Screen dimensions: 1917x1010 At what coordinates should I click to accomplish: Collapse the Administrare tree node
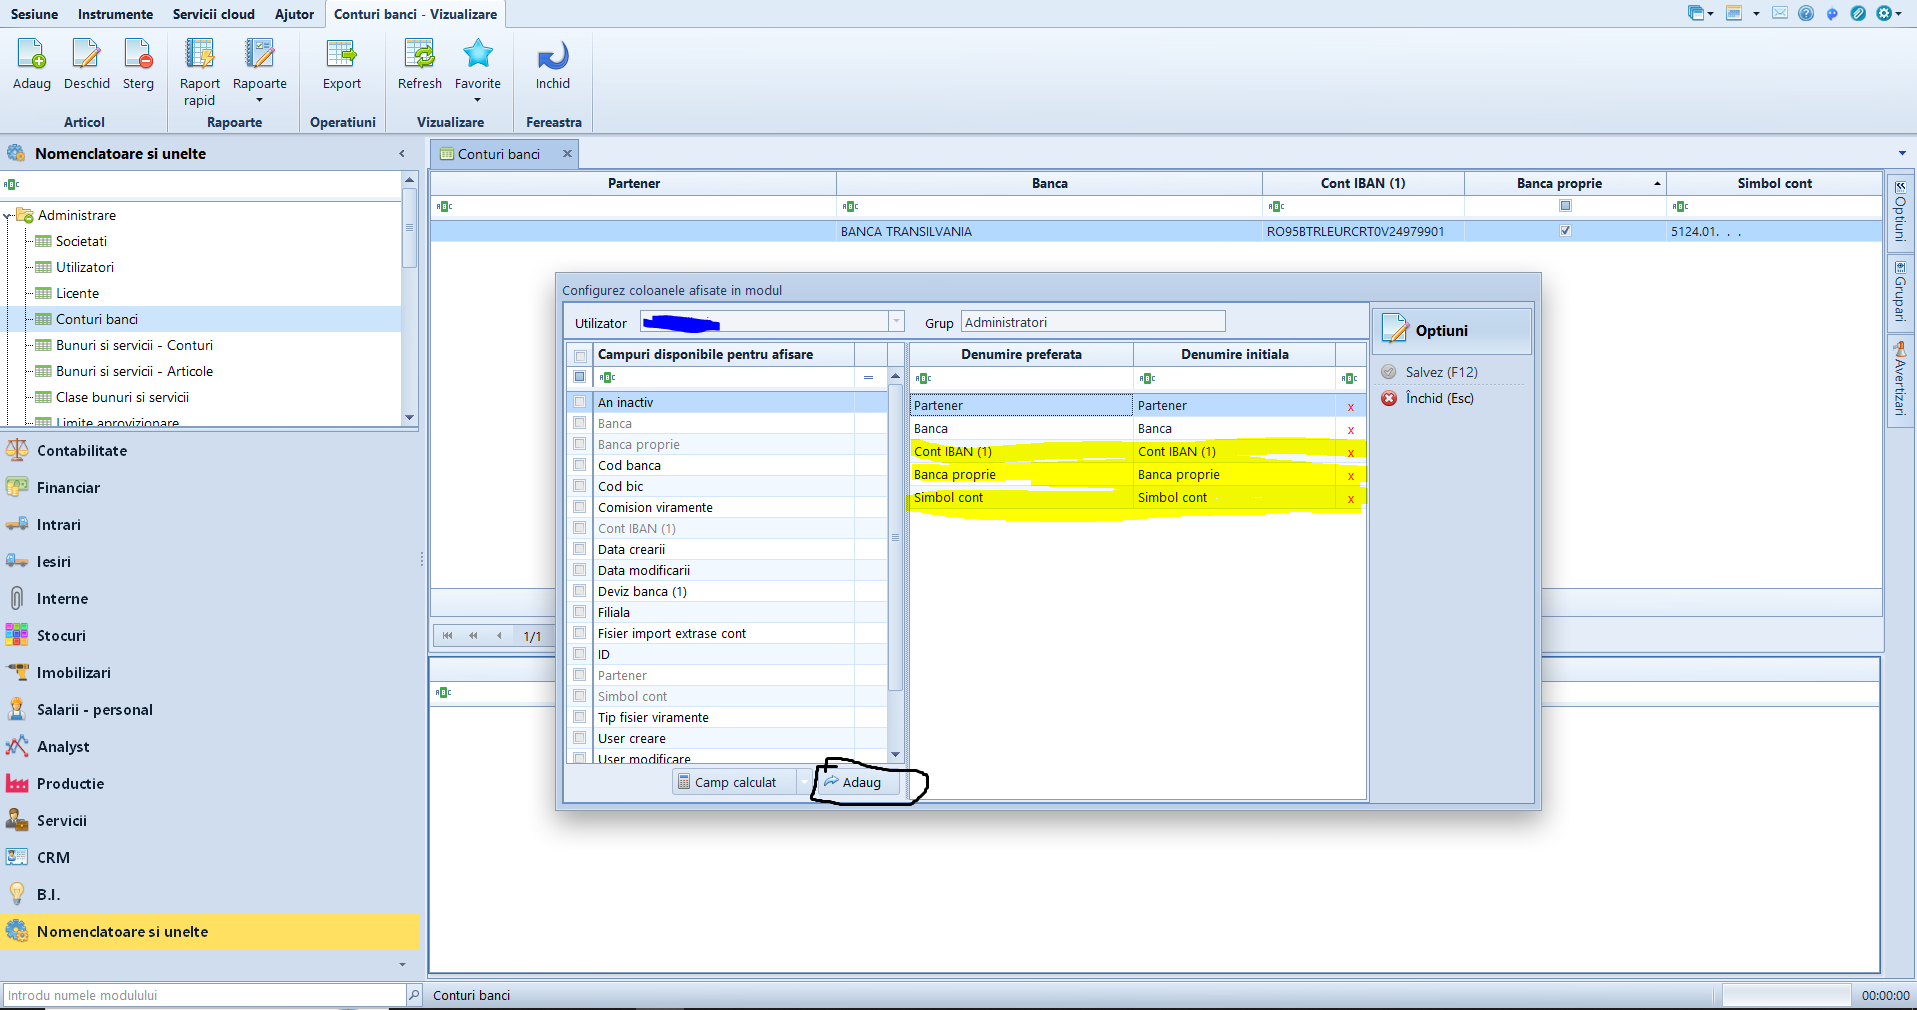pyautogui.click(x=8, y=215)
